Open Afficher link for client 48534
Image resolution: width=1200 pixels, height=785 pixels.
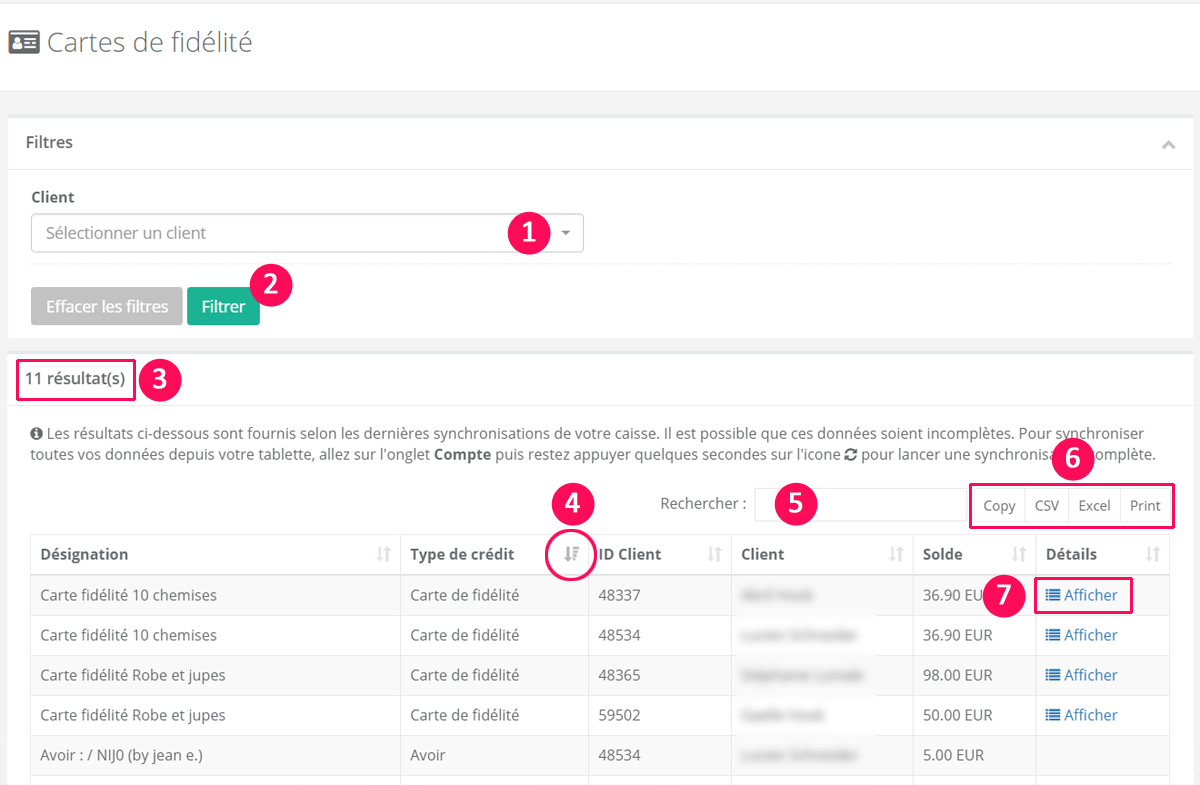point(1081,635)
